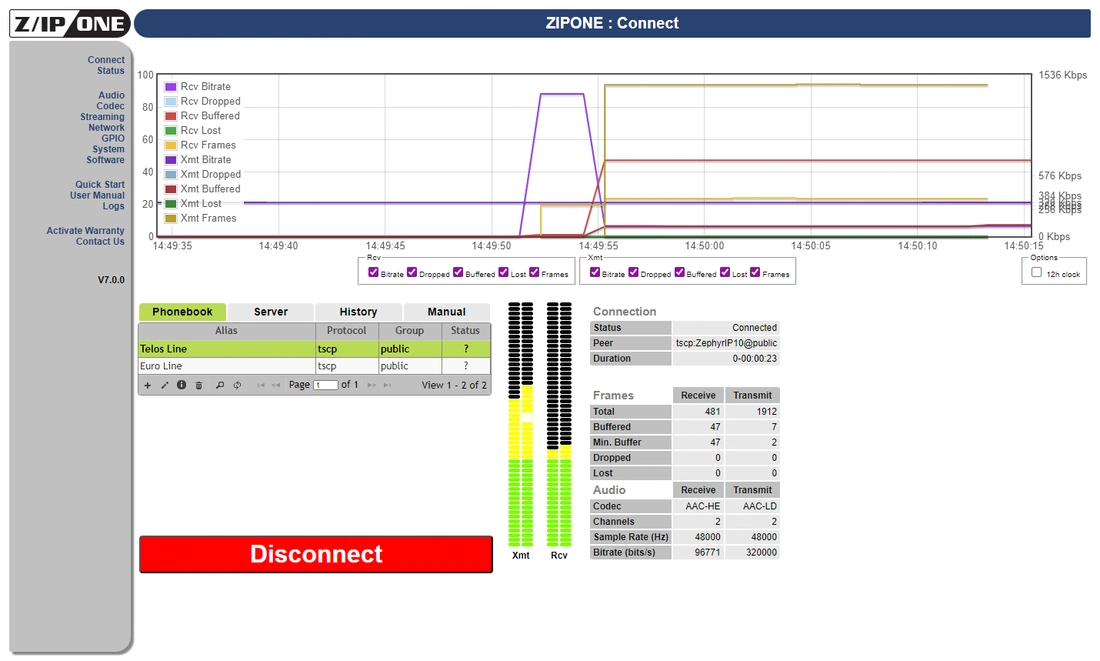Go to last phonebook page icon
Viewport: 1100px width, 661px height.
click(387, 385)
